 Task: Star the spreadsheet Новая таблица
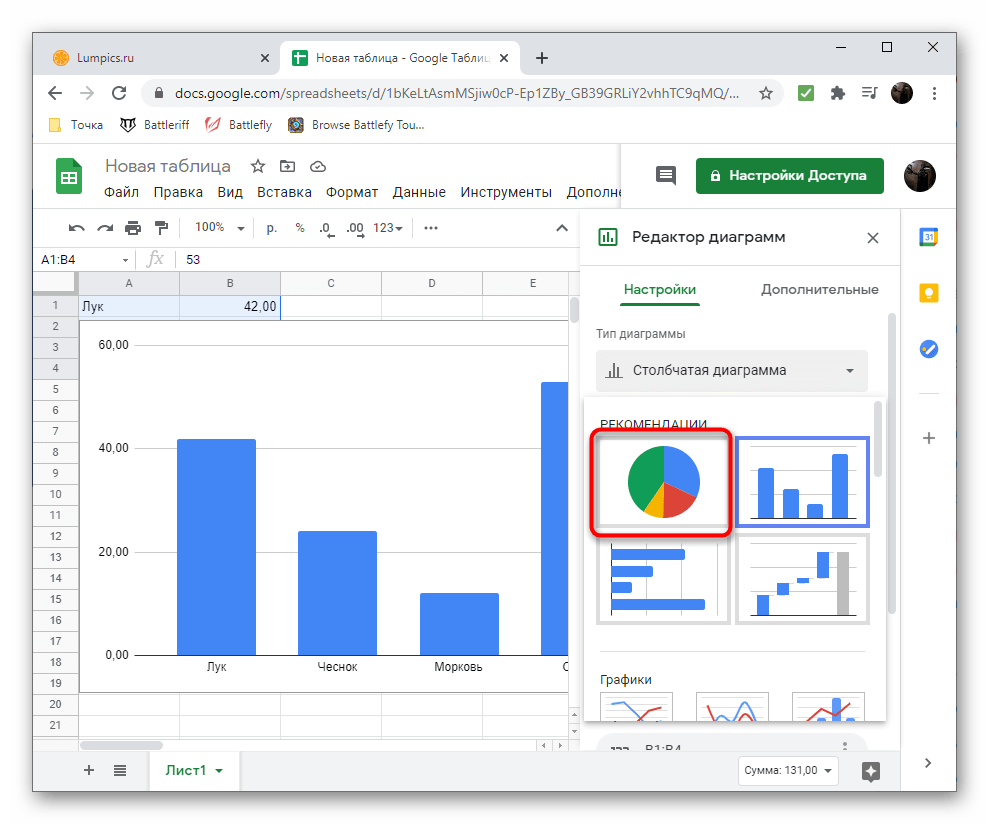point(257,166)
